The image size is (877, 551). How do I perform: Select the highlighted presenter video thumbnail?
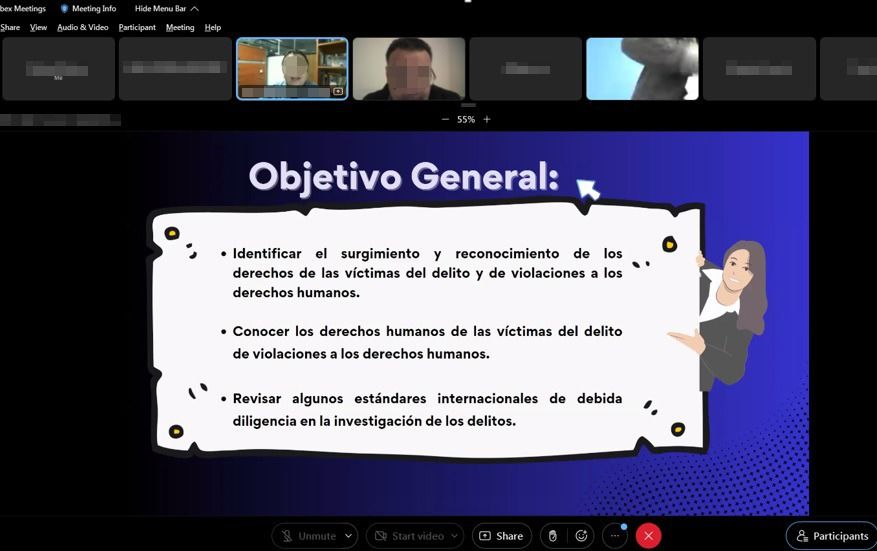point(292,66)
